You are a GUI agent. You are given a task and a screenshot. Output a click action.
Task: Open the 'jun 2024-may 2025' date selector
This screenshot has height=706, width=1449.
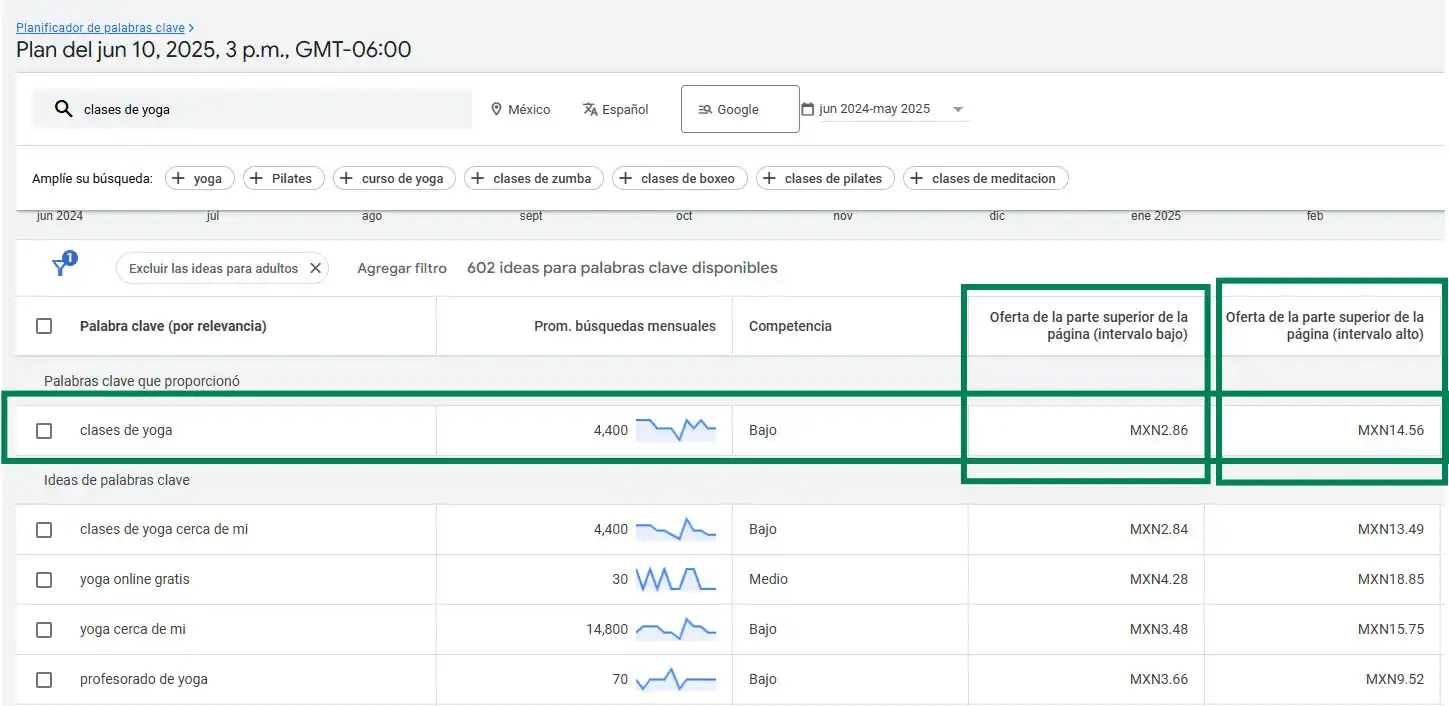click(x=885, y=109)
